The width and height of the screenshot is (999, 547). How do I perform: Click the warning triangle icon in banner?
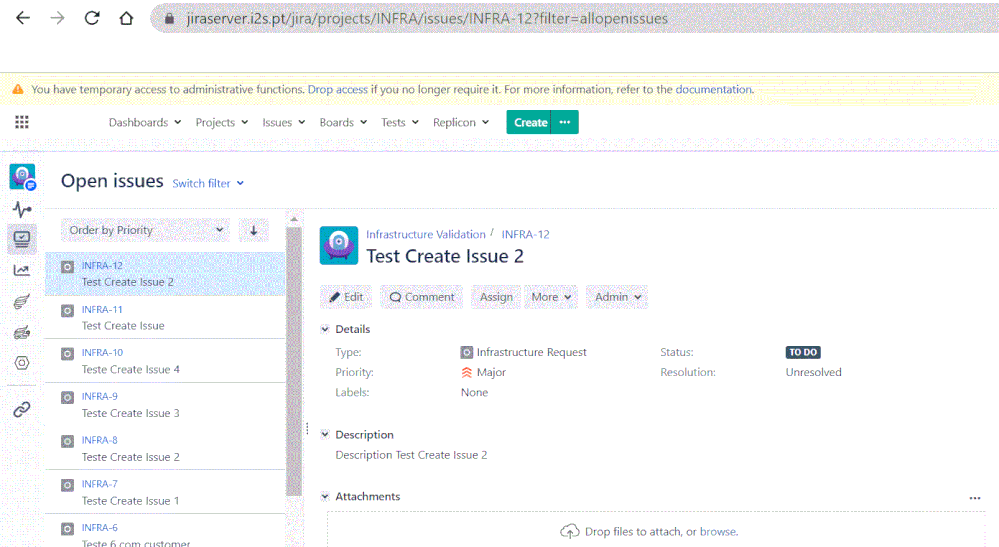(x=18, y=89)
